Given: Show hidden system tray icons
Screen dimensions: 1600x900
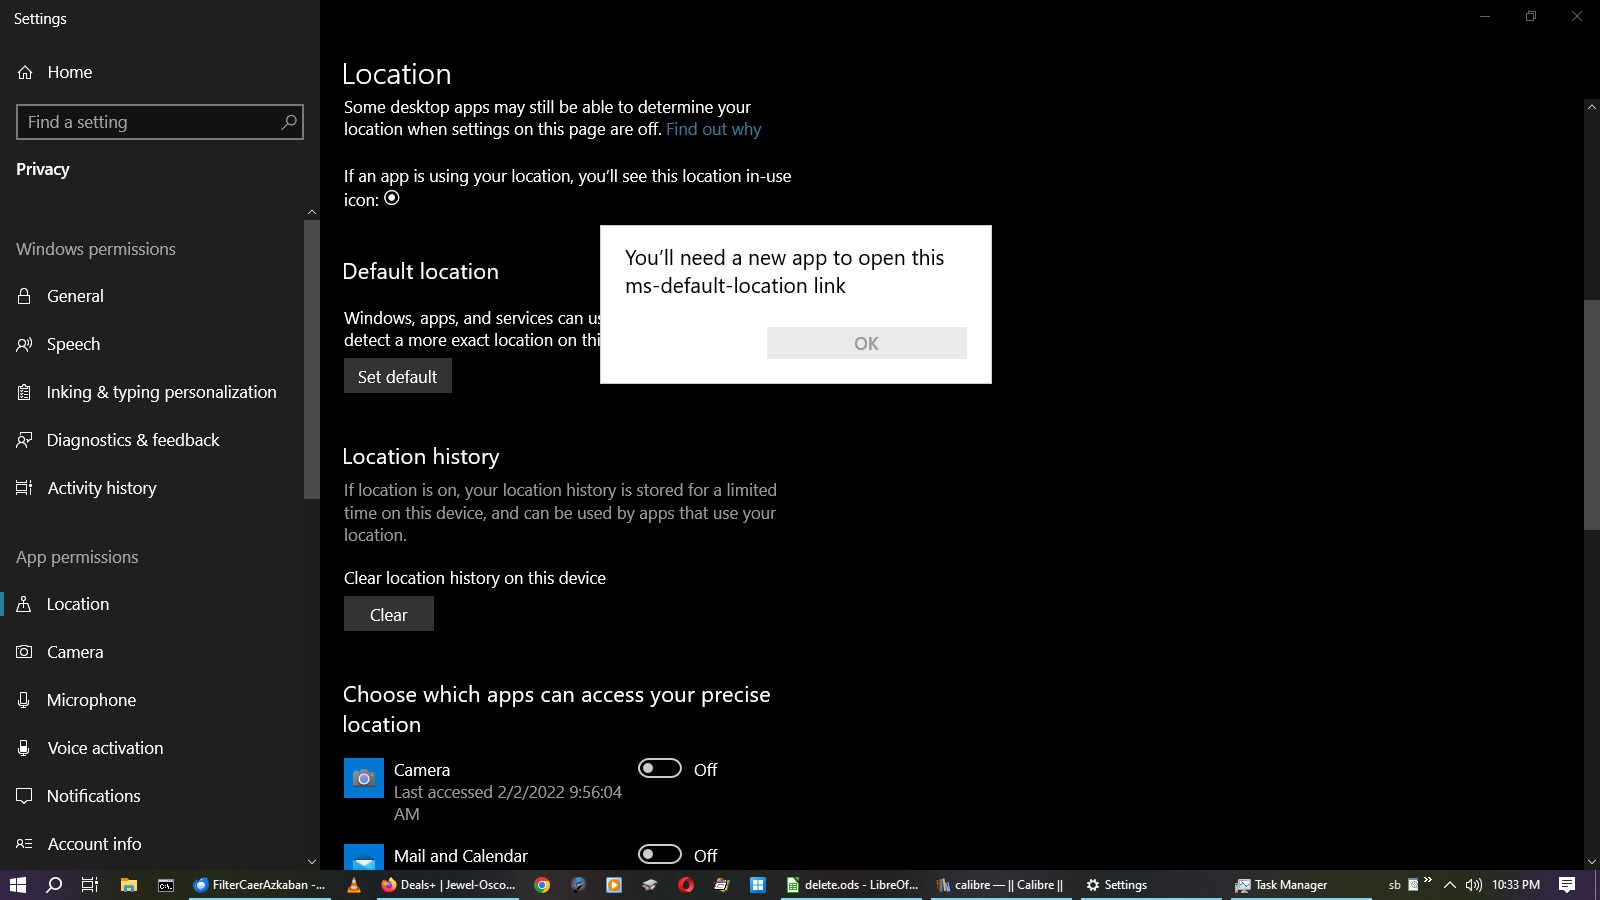Looking at the screenshot, I should point(1449,885).
